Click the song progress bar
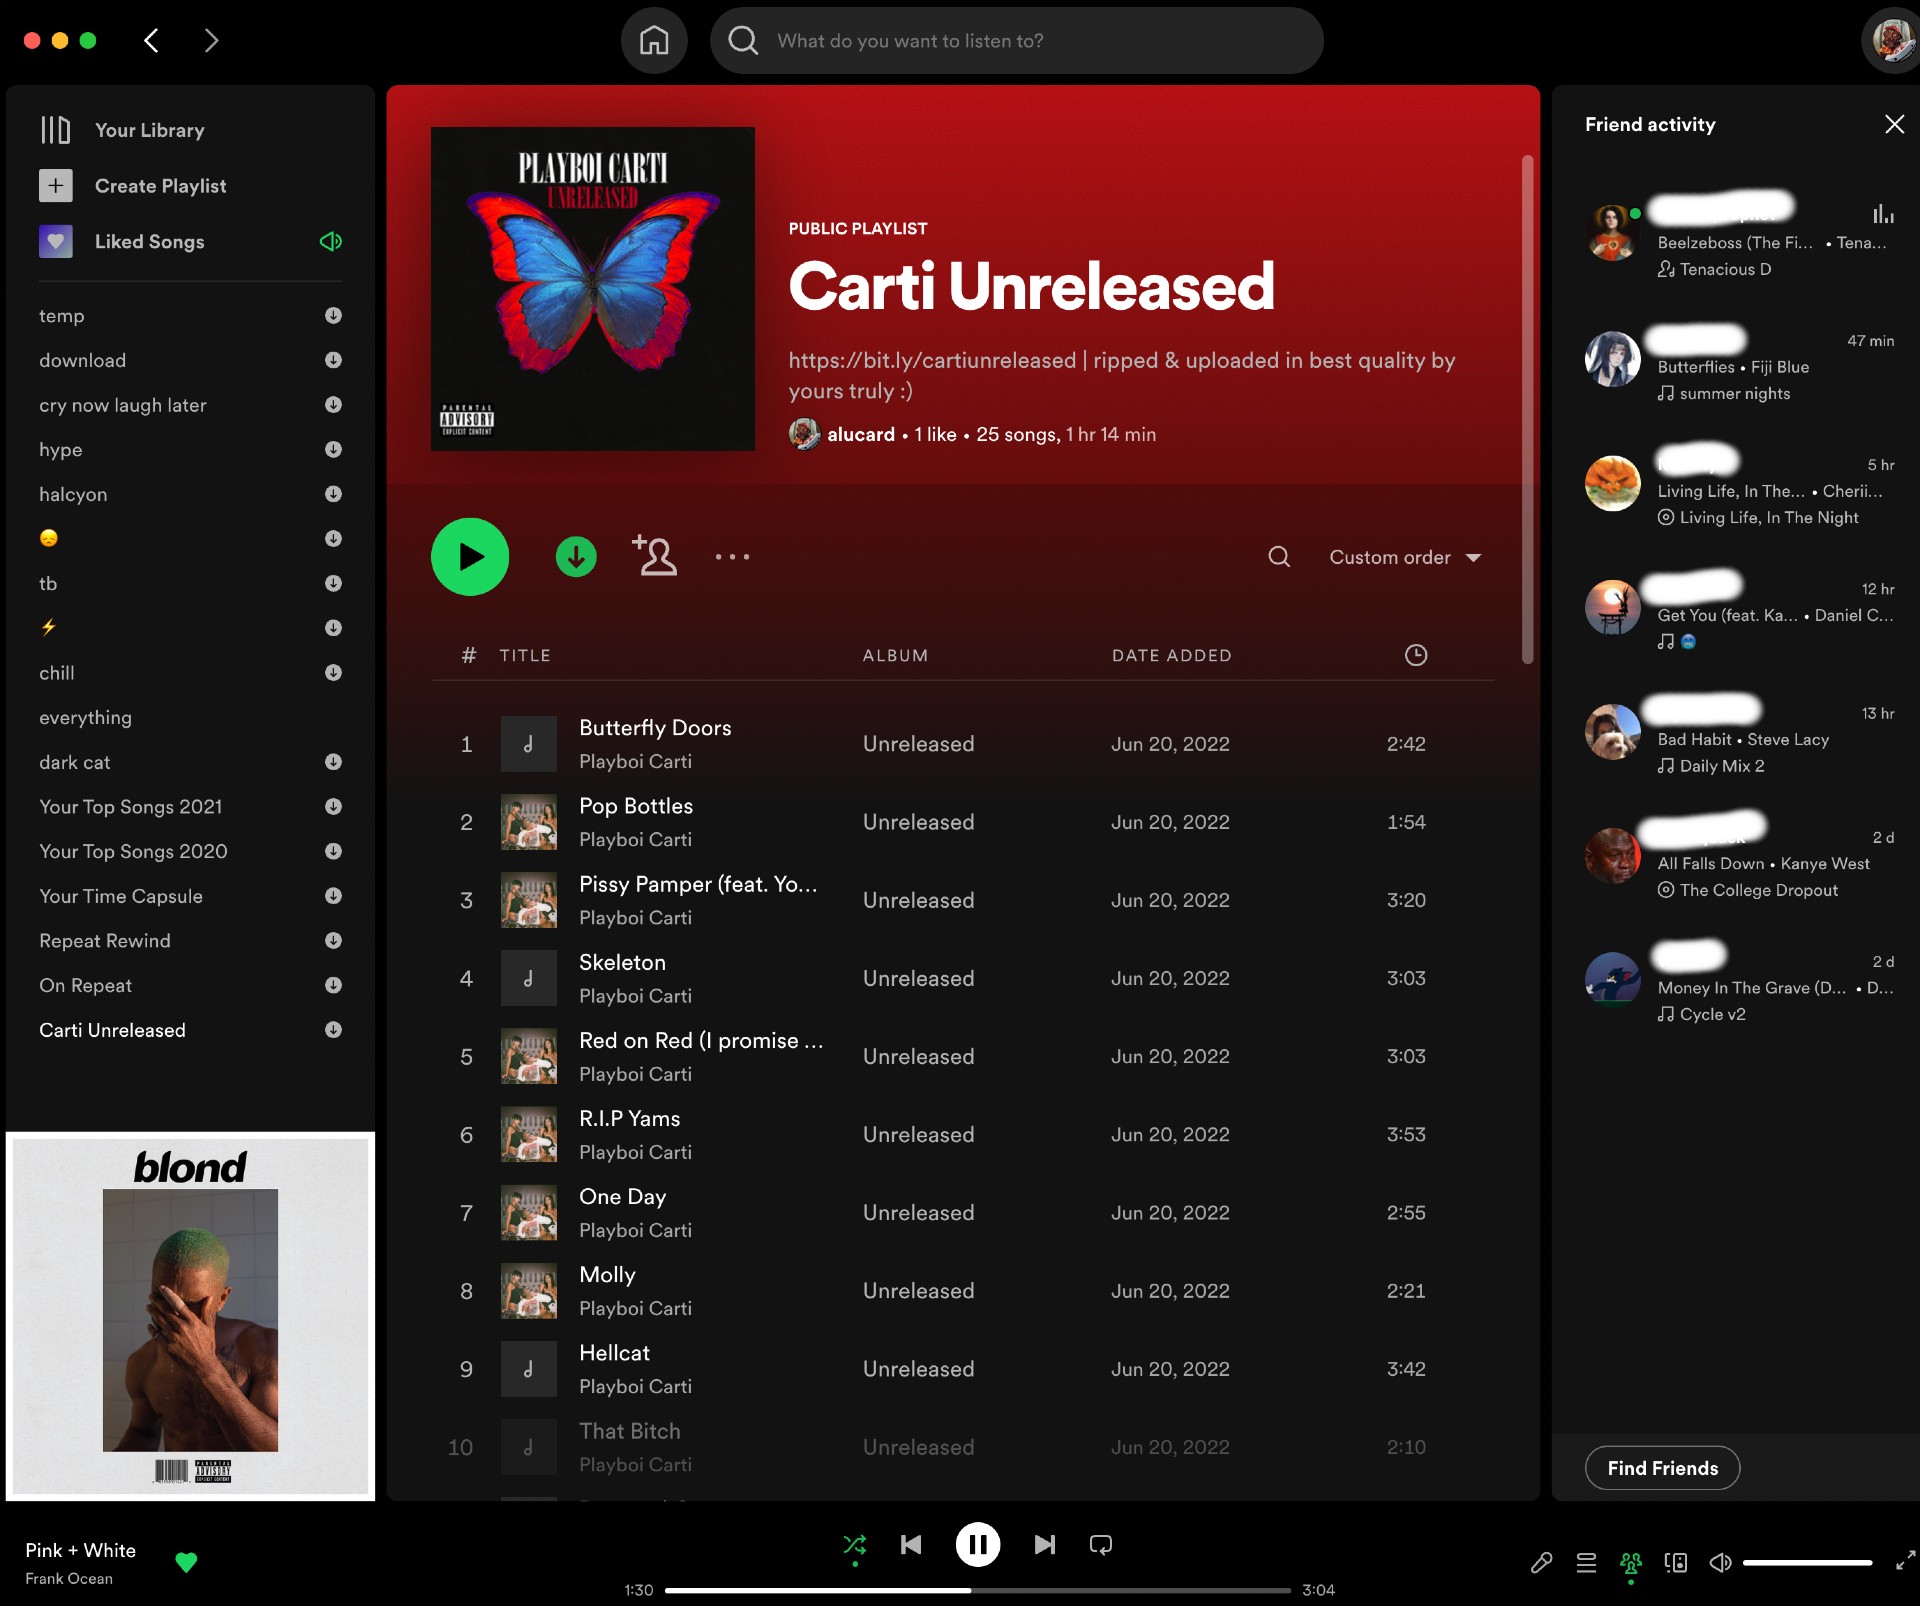This screenshot has height=1606, width=1920. click(x=977, y=1590)
